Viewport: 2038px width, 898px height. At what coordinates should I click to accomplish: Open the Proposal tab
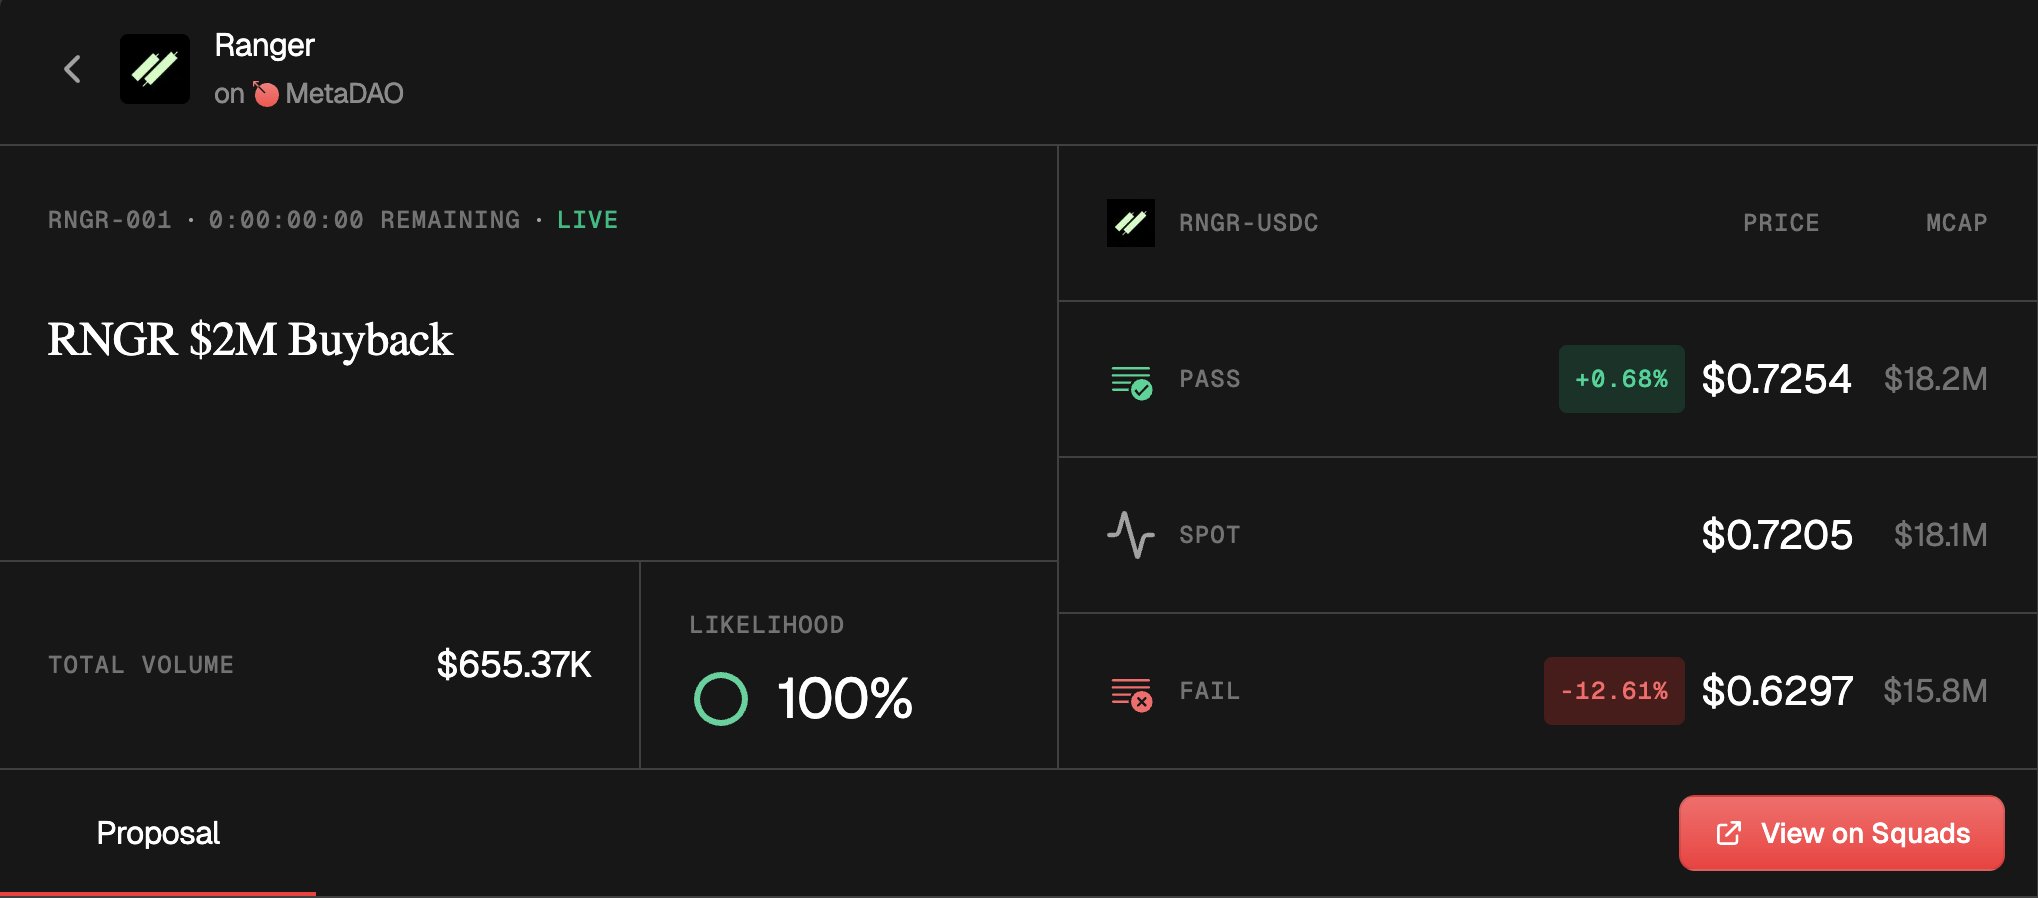coord(158,833)
